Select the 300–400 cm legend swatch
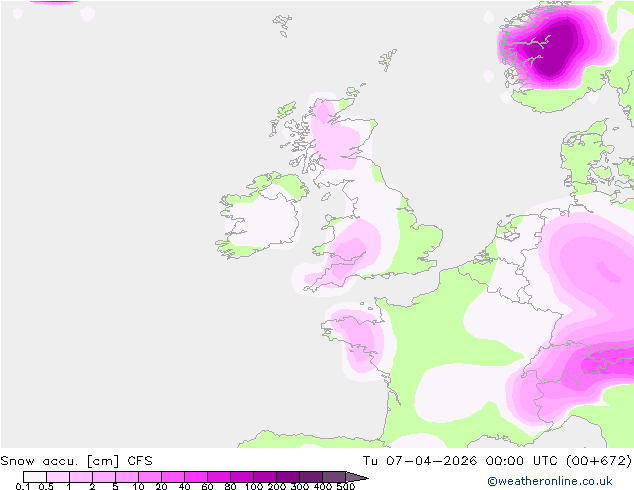Image resolution: width=634 pixels, height=490 pixels. pos(311,477)
